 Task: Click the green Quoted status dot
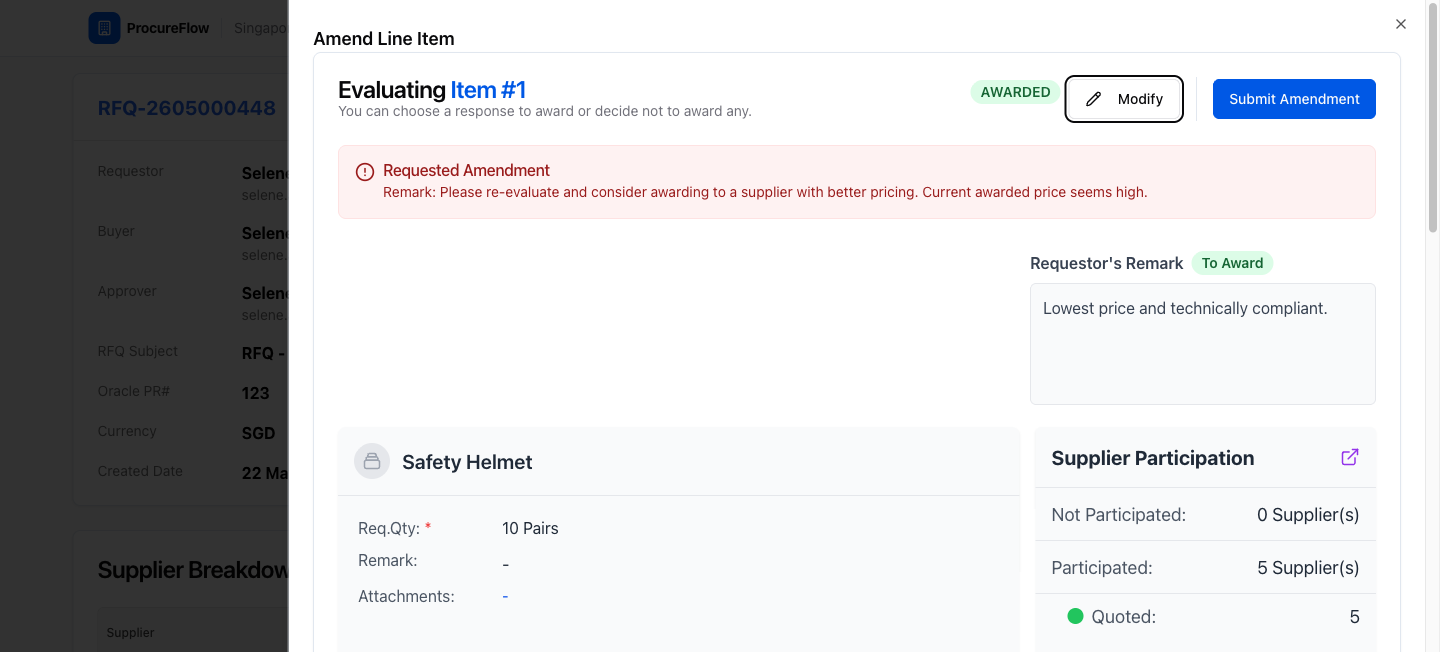pos(1076,616)
